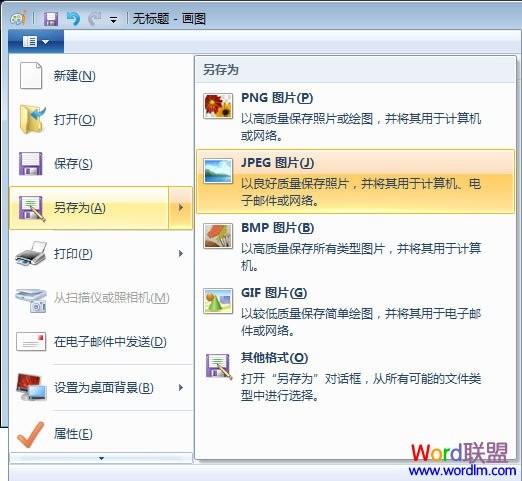Click the landscape thumbnail icon for JPEG
Image resolution: width=522 pixels, height=481 pixels.
pos(218,171)
